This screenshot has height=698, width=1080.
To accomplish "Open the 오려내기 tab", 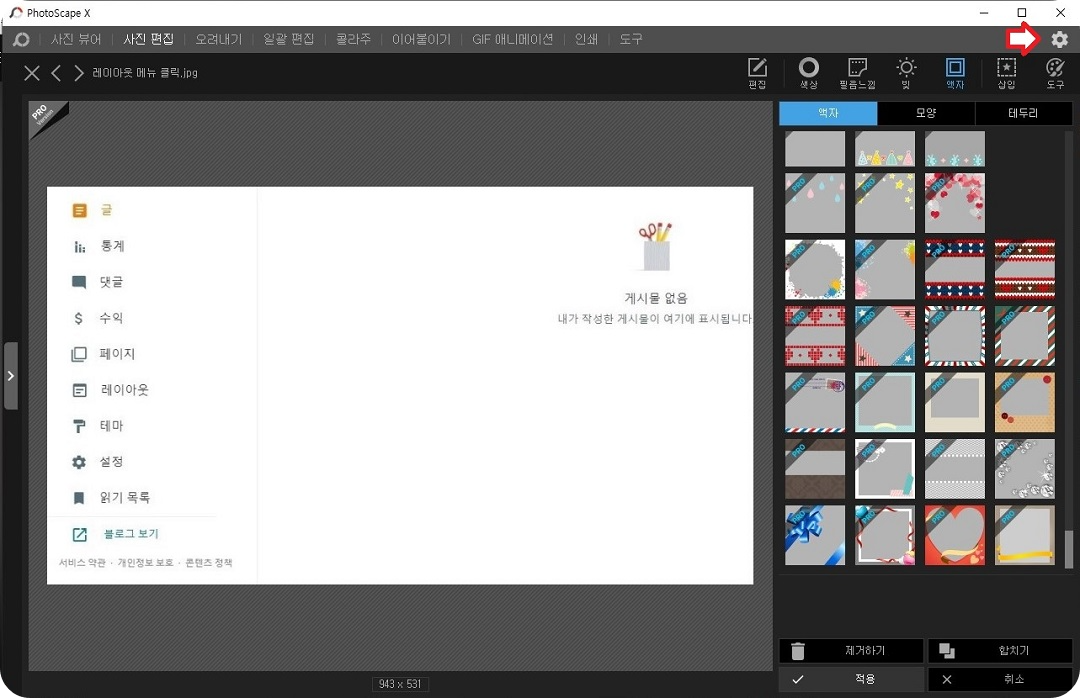I will 218,39.
